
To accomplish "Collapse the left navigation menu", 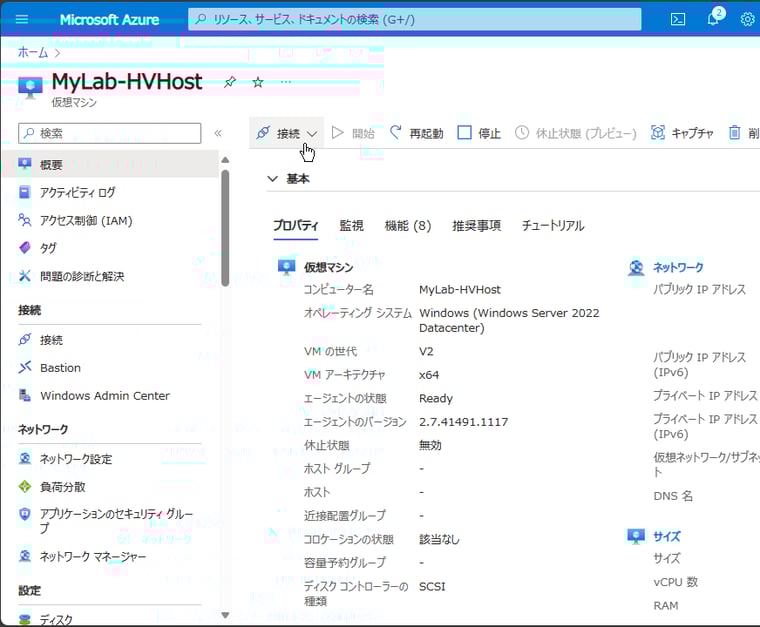I will click(x=218, y=133).
